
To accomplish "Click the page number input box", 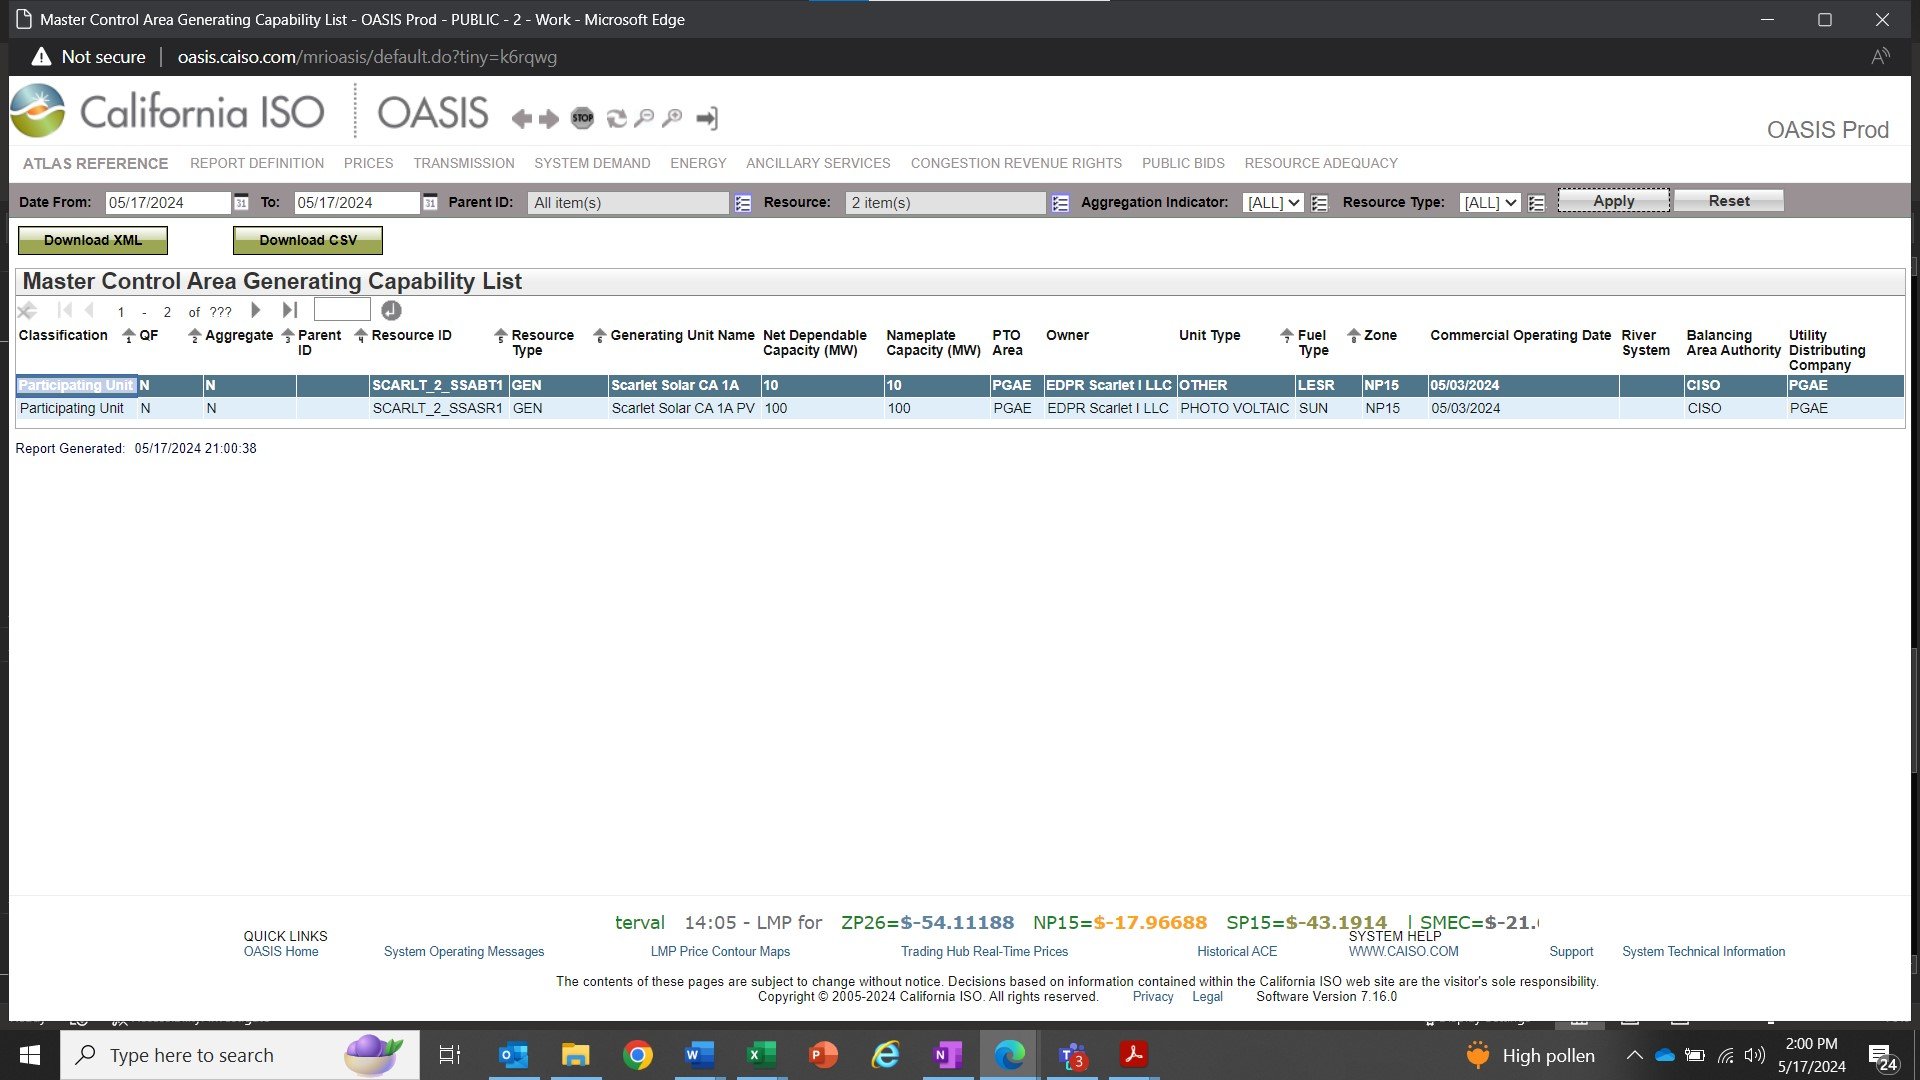I will click(x=342, y=311).
